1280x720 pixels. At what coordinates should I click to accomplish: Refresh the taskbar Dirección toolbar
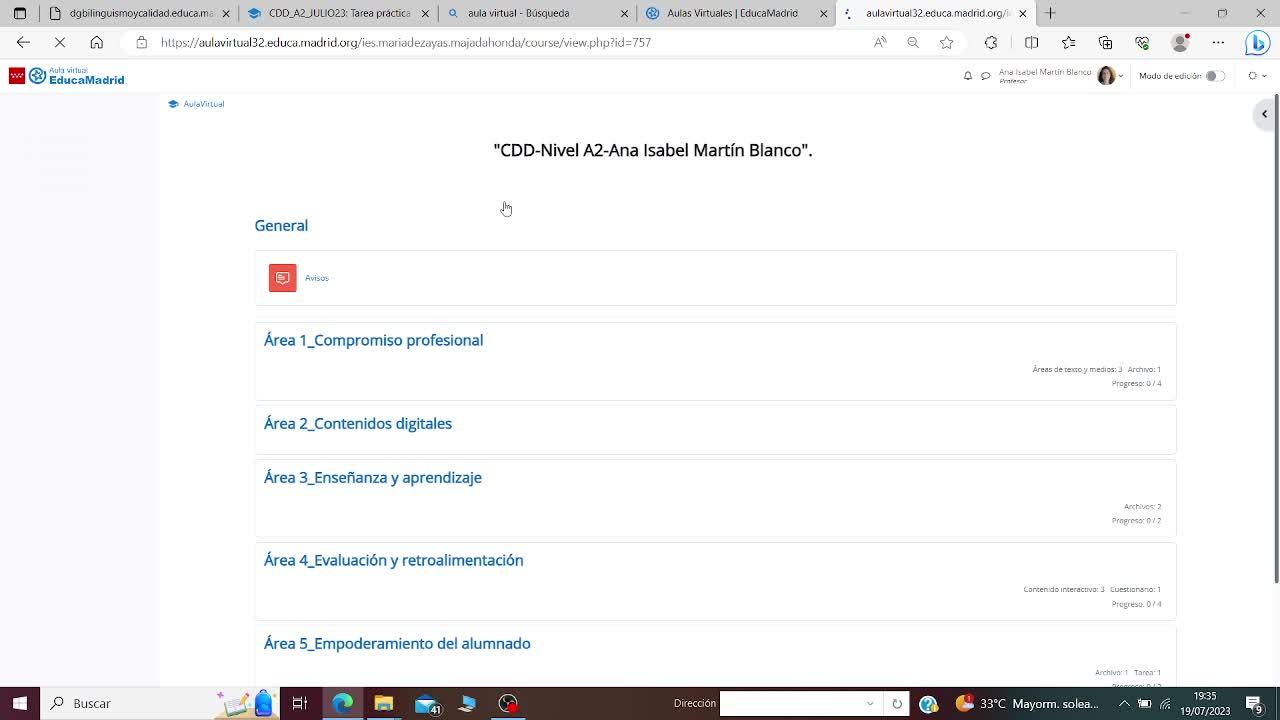(897, 703)
